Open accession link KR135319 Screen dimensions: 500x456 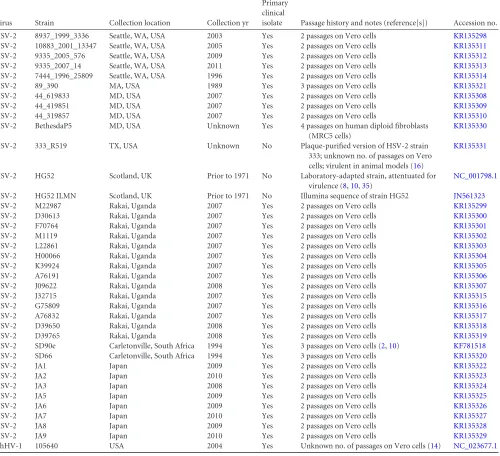pos(470,336)
